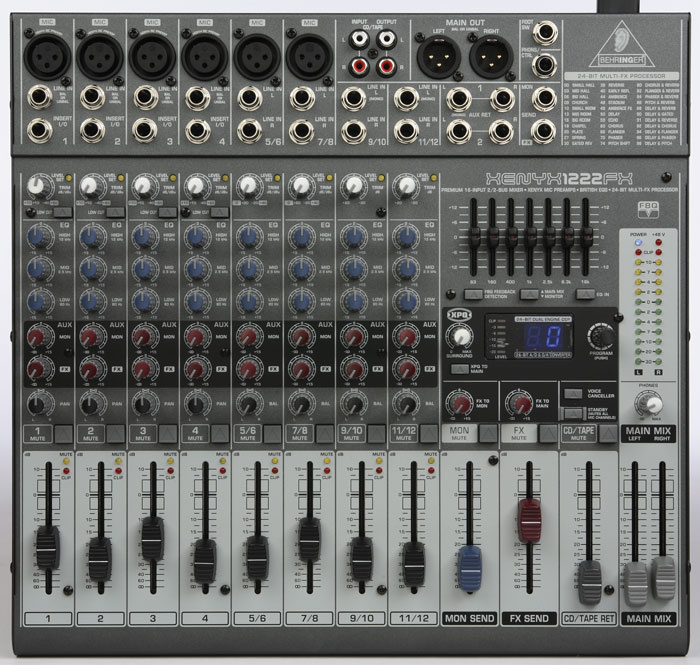
Task: Click the Behringer triangle logo
Action: coord(622,45)
